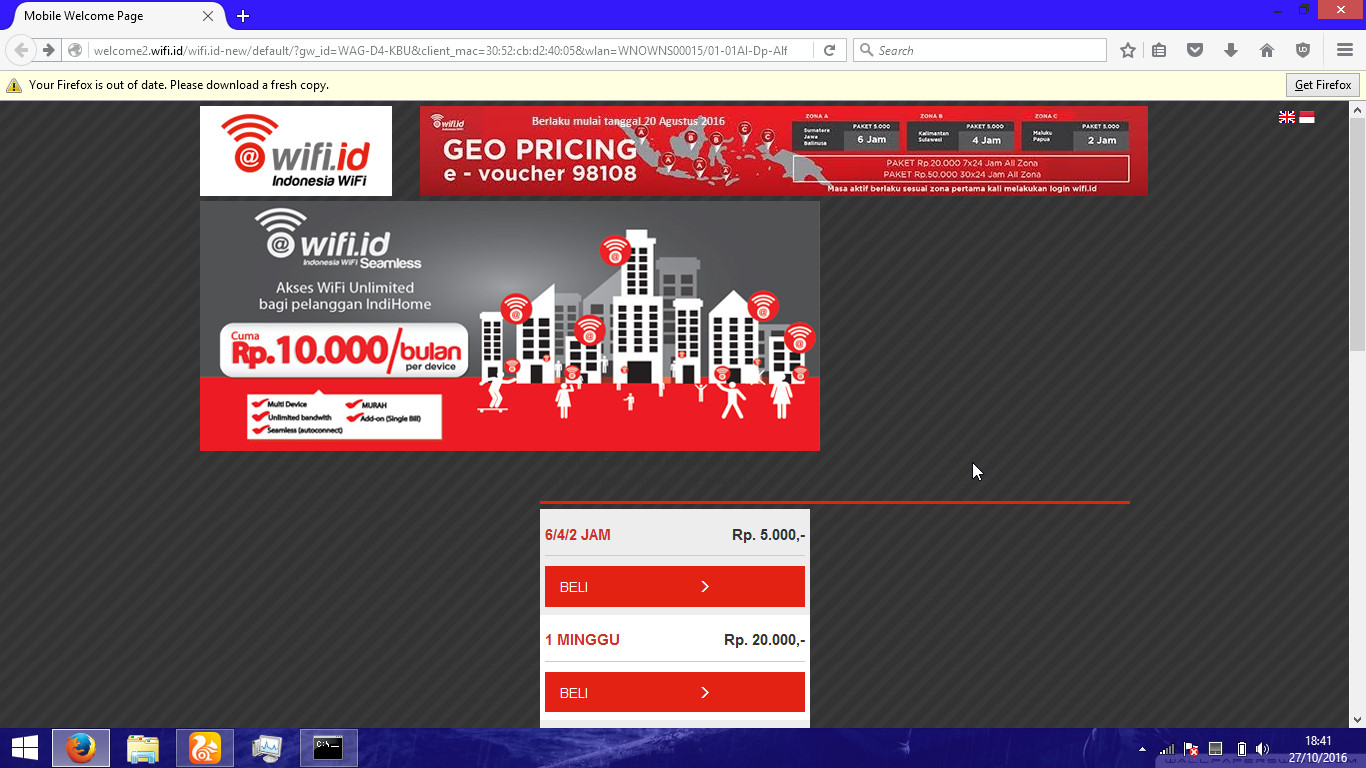The height and width of the screenshot is (768, 1366).
Task: Open the uBlock shield extension icon
Action: coord(1303,50)
